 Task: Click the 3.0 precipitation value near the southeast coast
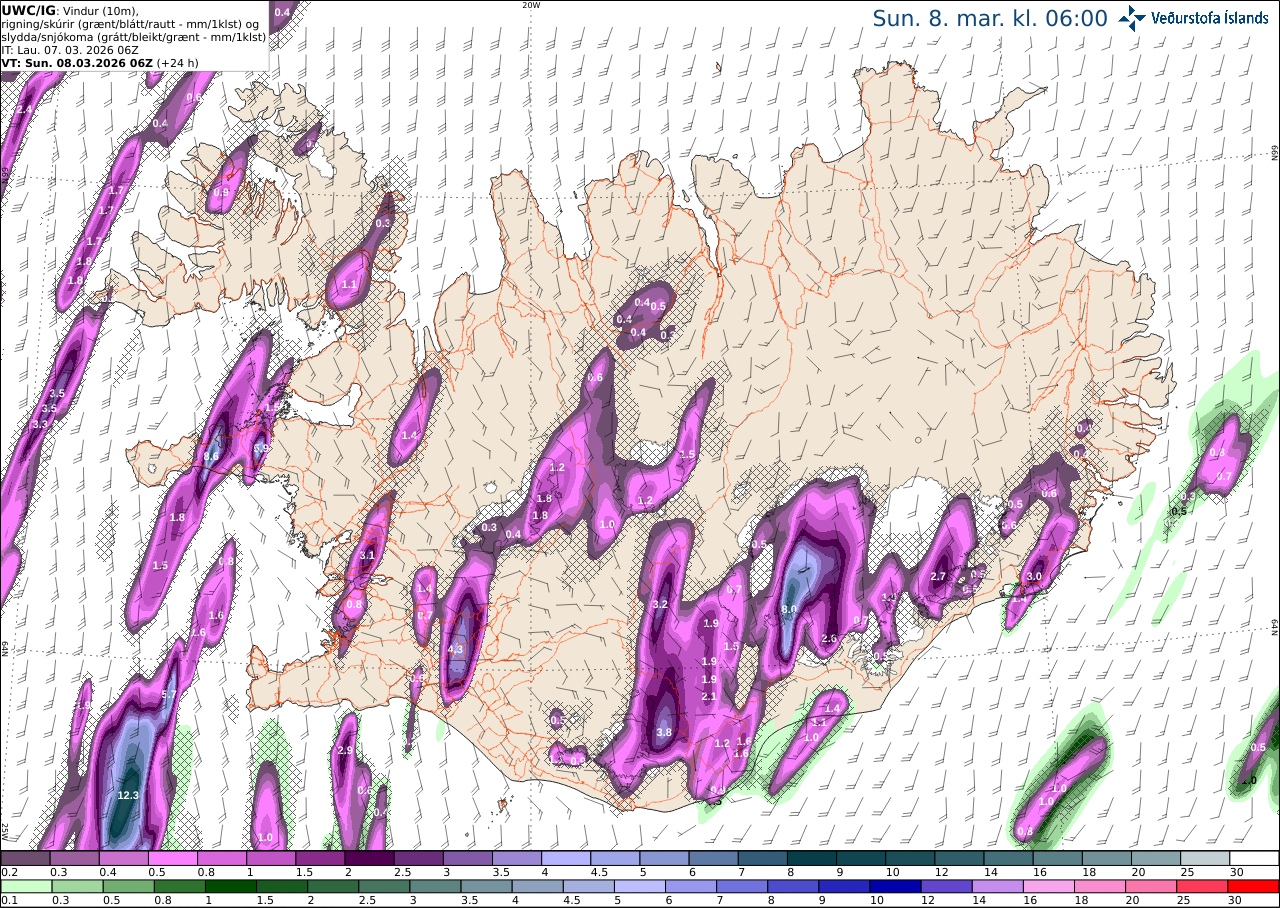1034,577
